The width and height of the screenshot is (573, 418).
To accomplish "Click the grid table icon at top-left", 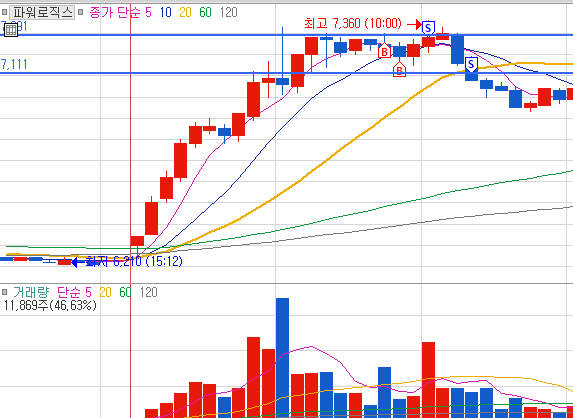I will pyautogui.click(x=11, y=30).
